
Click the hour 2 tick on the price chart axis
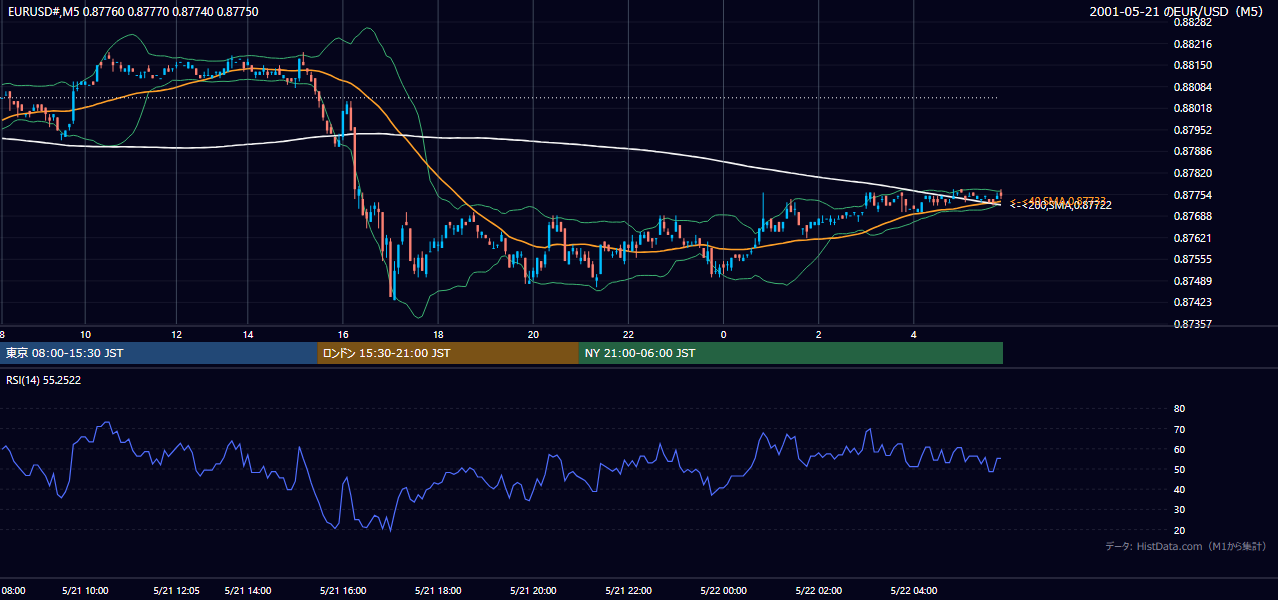(818, 334)
